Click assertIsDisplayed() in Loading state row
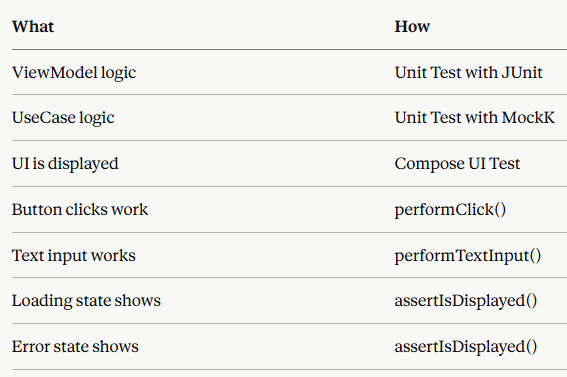Image resolution: width=567 pixels, height=377 pixels. click(466, 301)
